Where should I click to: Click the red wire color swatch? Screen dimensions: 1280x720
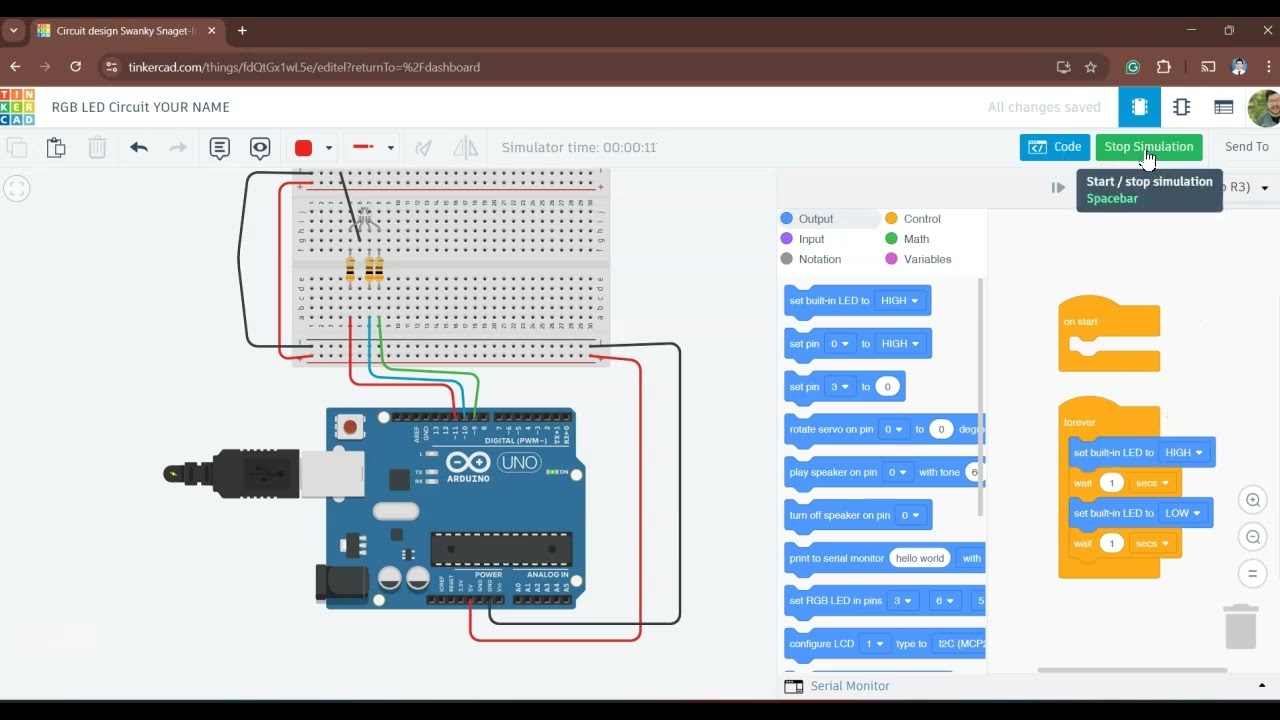point(304,148)
